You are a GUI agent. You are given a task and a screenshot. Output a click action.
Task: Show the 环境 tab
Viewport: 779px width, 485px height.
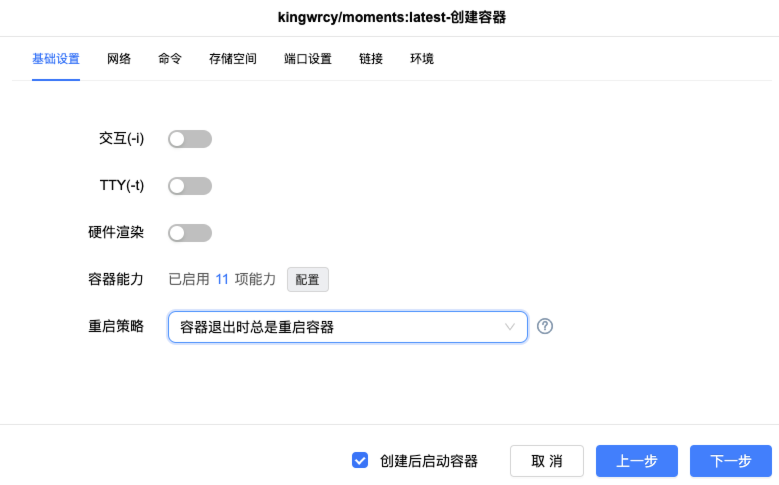coord(422,59)
